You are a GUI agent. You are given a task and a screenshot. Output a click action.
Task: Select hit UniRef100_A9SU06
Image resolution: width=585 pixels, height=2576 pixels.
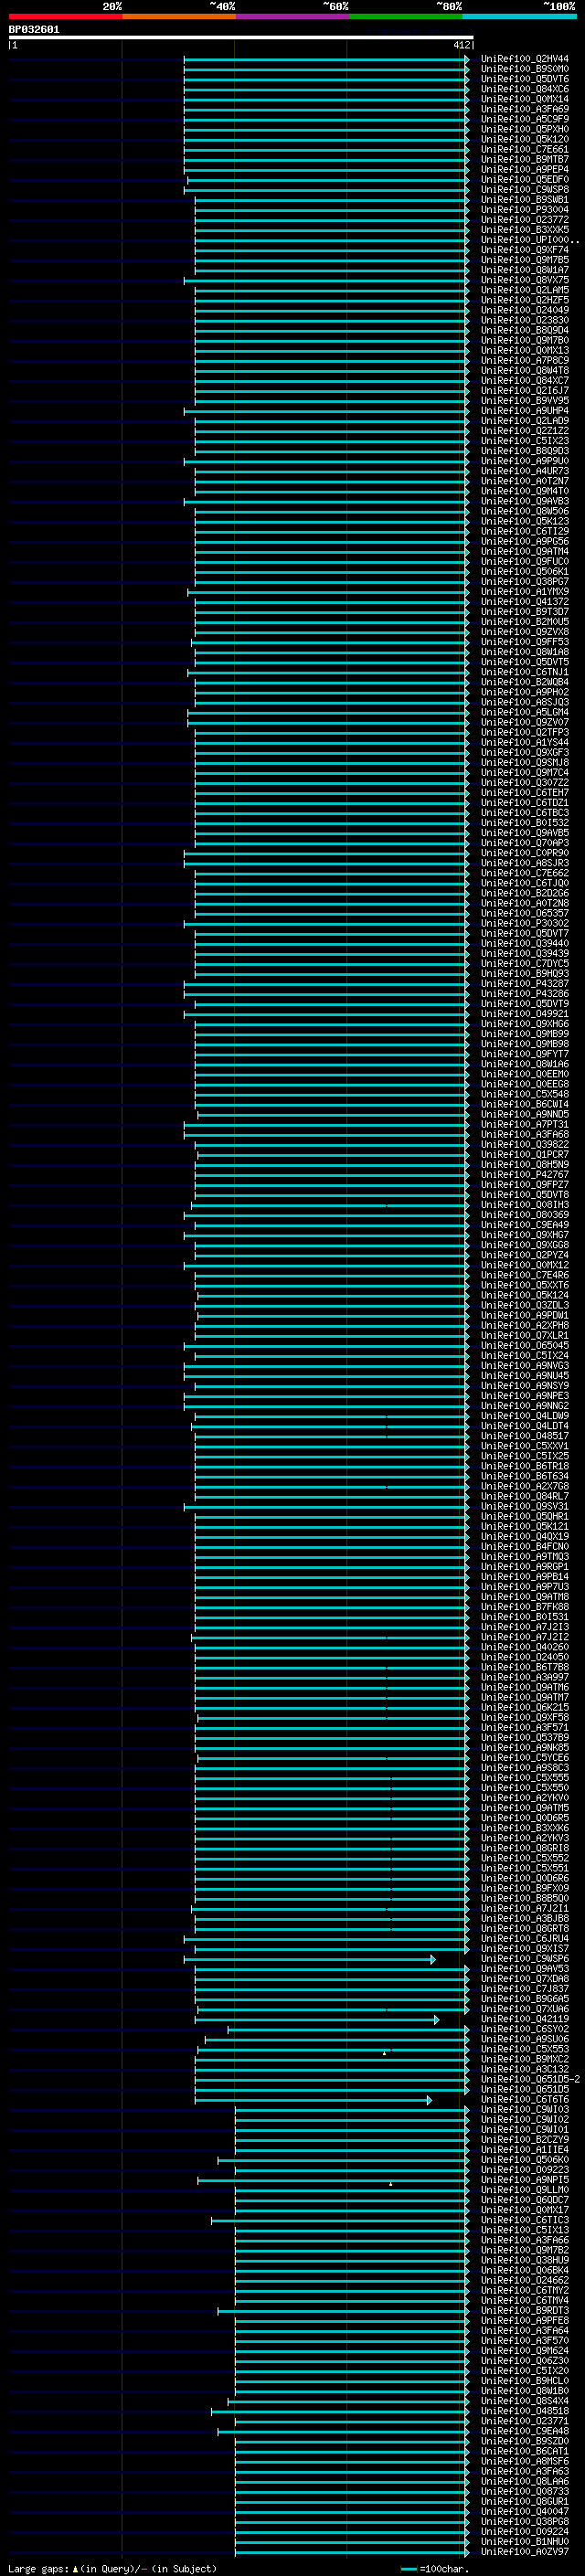tap(525, 2039)
